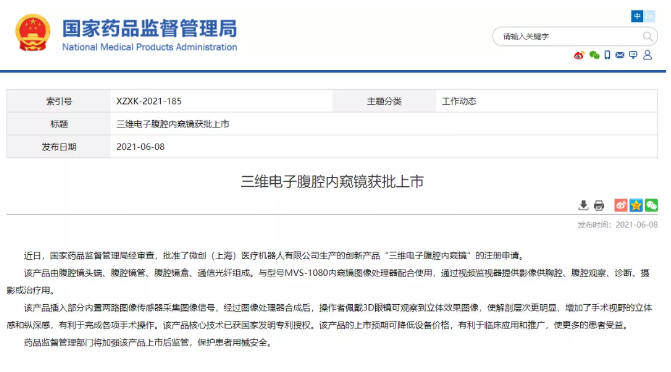Download the article using the download icon

[x=583, y=205]
